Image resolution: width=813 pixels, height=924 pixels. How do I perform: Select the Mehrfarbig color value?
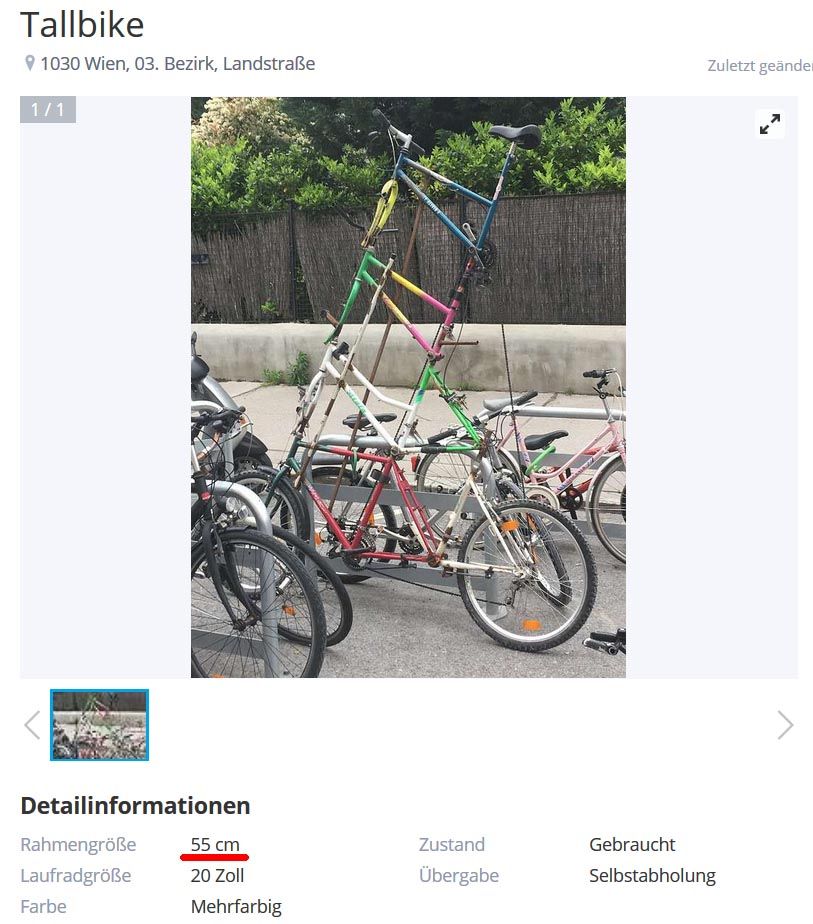236,906
